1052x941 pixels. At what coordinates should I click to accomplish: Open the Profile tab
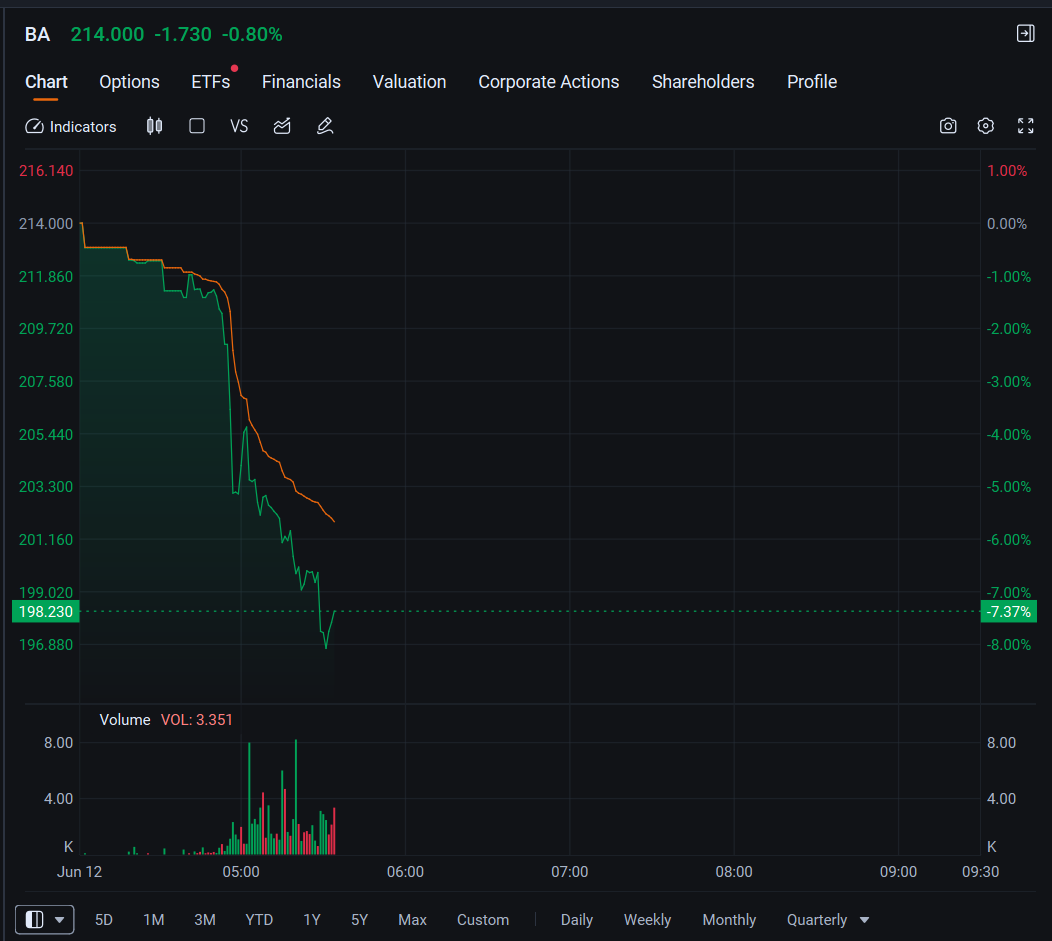coord(812,82)
